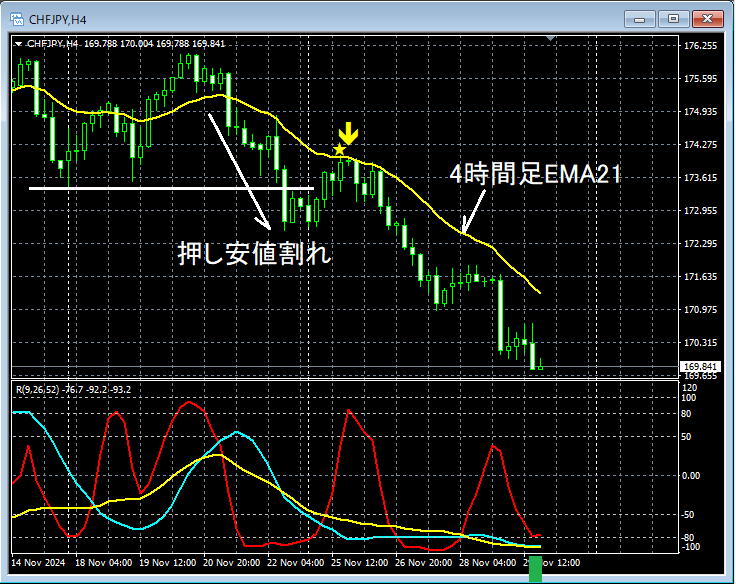Click the 25 Nov 12:00 time label

pos(360,562)
